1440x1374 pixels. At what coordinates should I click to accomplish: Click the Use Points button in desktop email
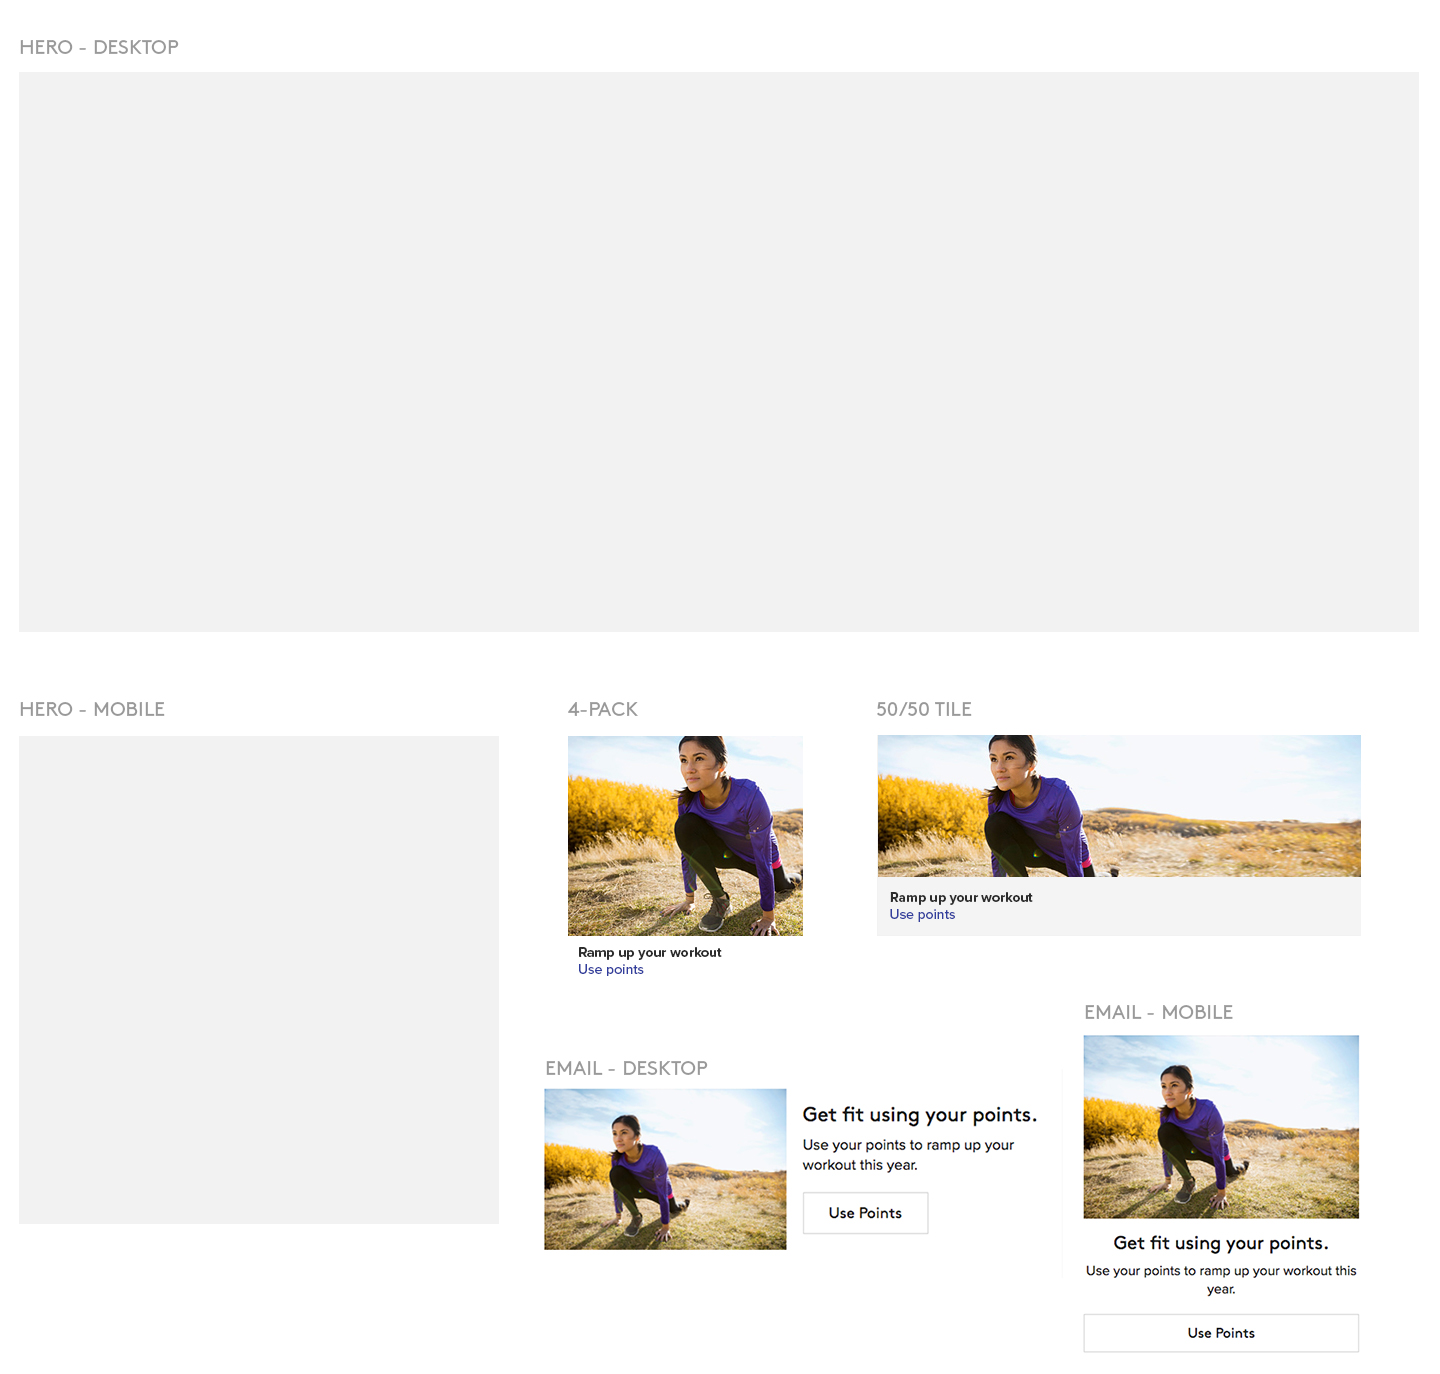click(865, 1213)
